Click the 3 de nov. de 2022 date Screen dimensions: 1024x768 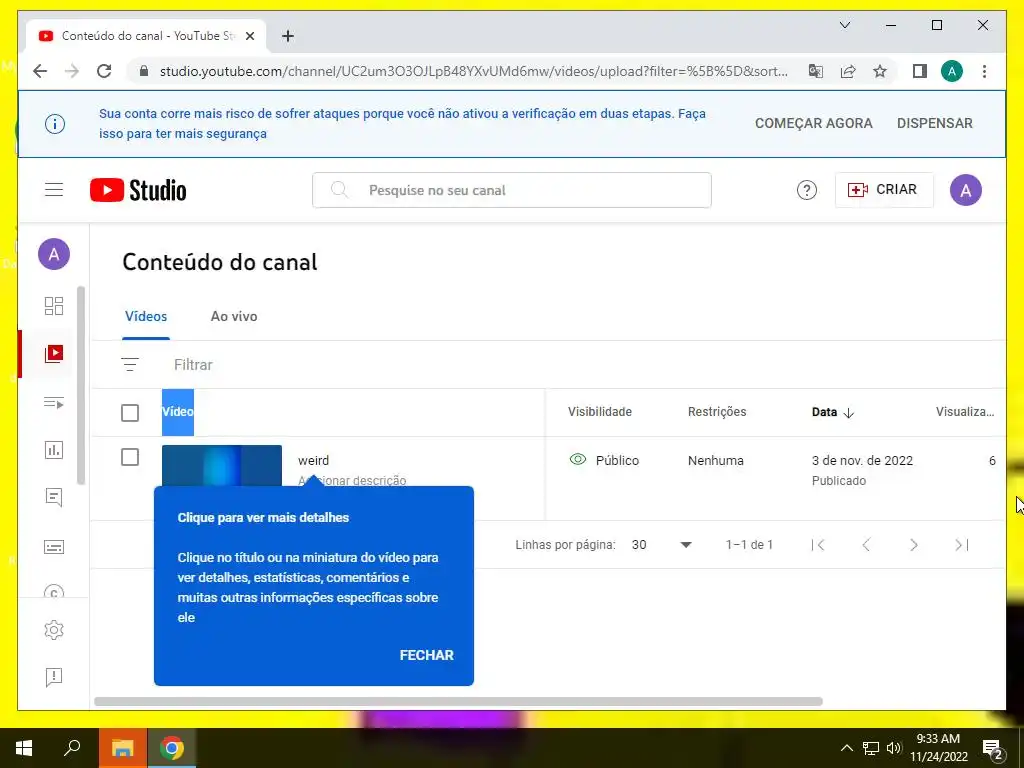click(862, 460)
